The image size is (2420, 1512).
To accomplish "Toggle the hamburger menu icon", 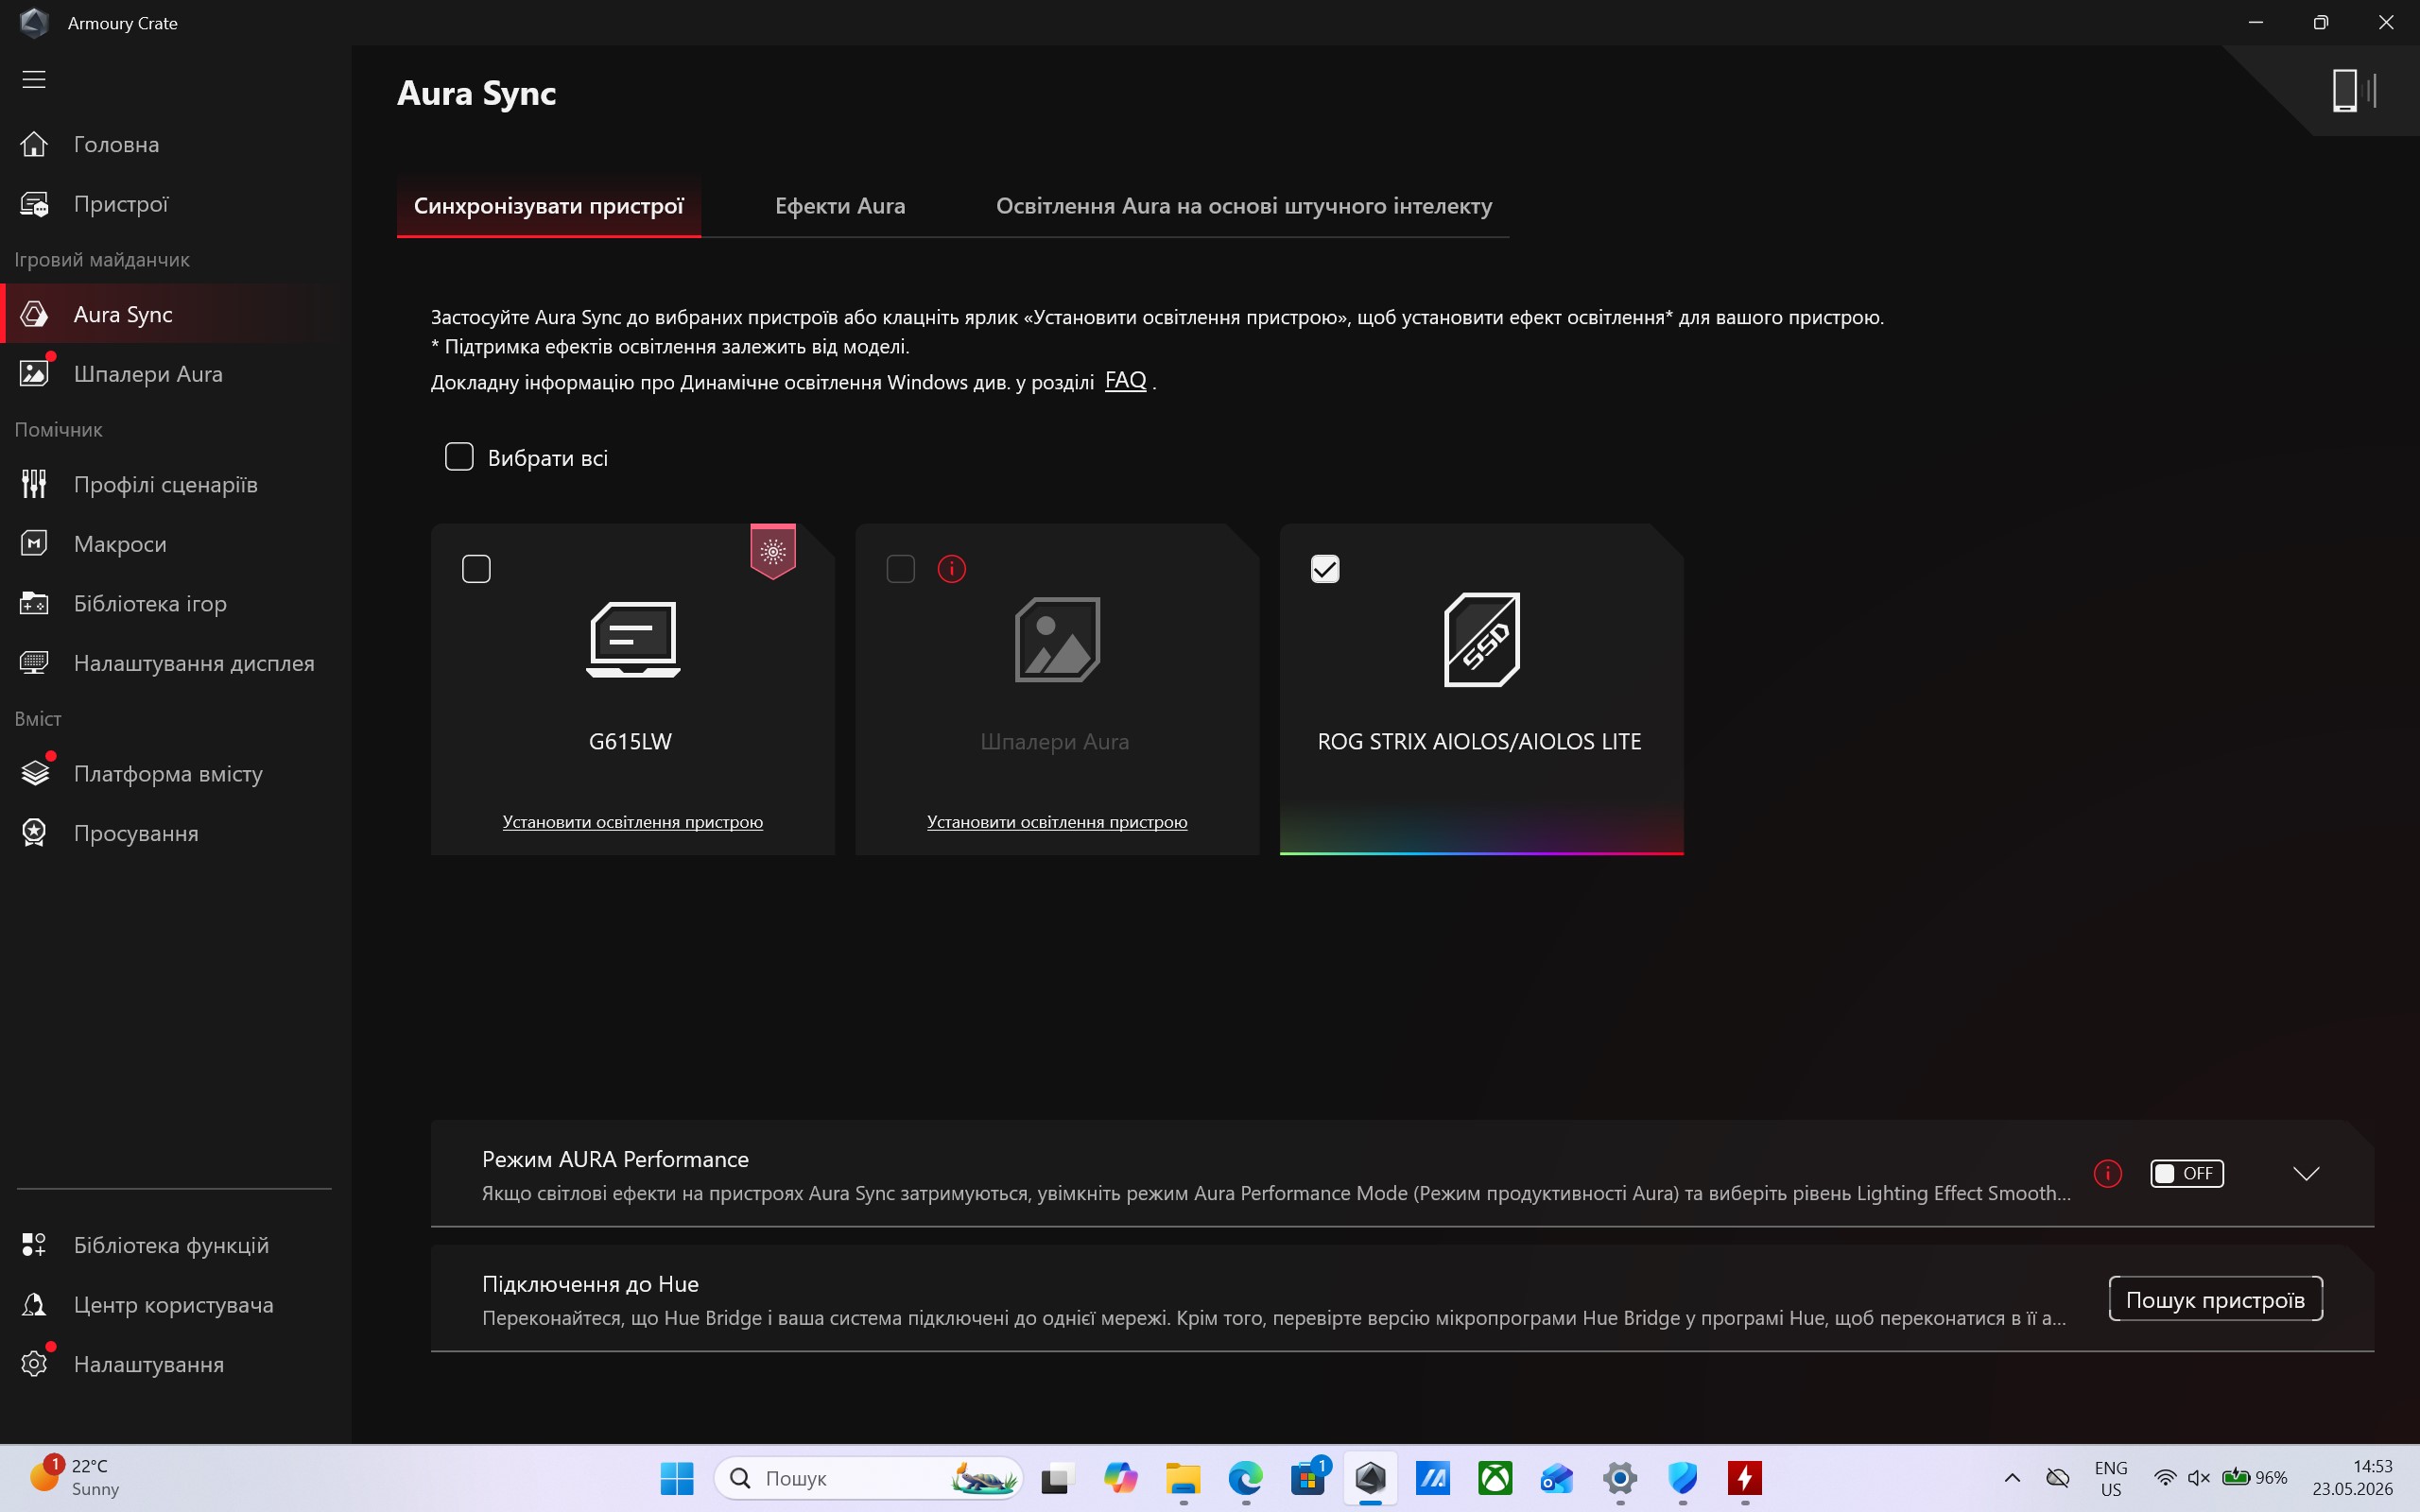I will 34,79.
